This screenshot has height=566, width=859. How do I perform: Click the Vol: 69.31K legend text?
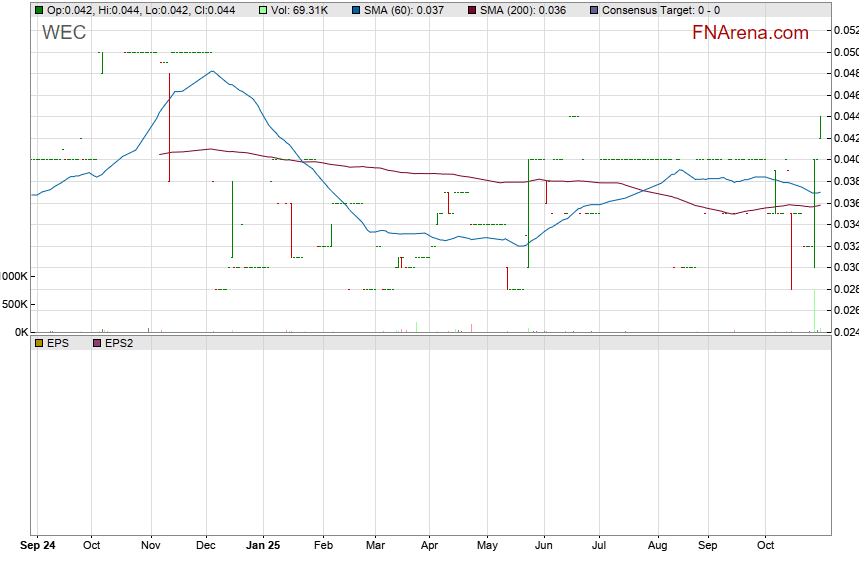click(x=300, y=10)
